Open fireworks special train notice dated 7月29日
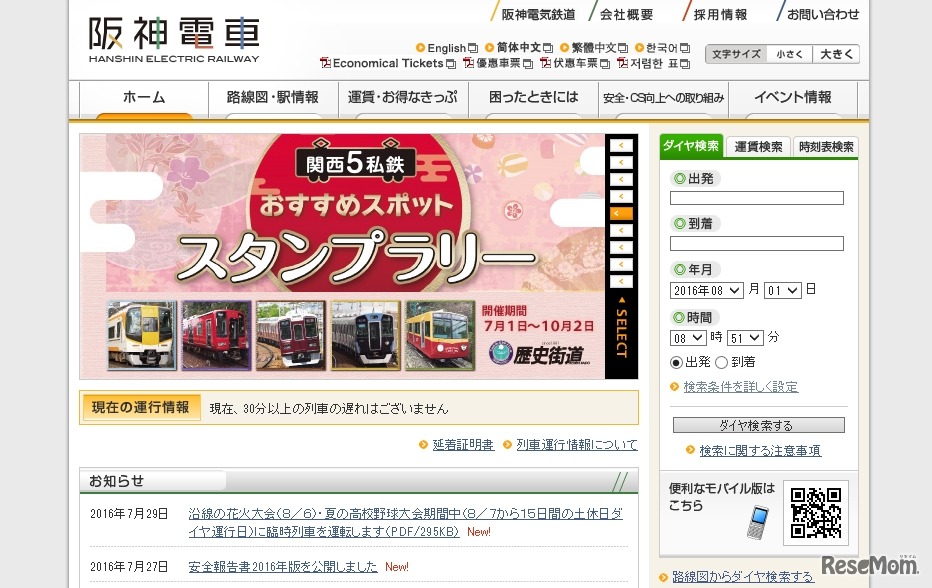Screen dimensions: 932x588 click(x=405, y=522)
